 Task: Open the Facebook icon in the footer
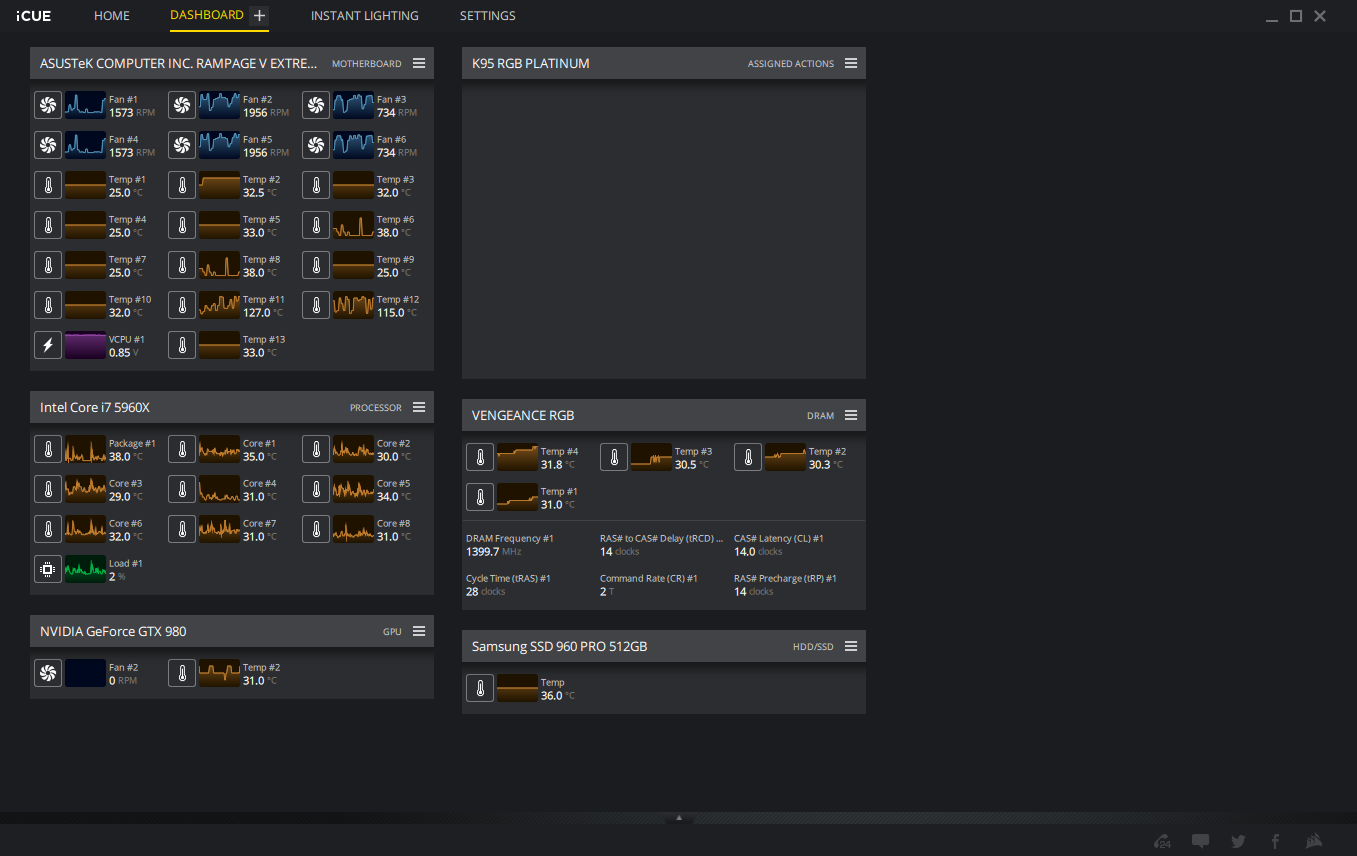point(1276,841)
